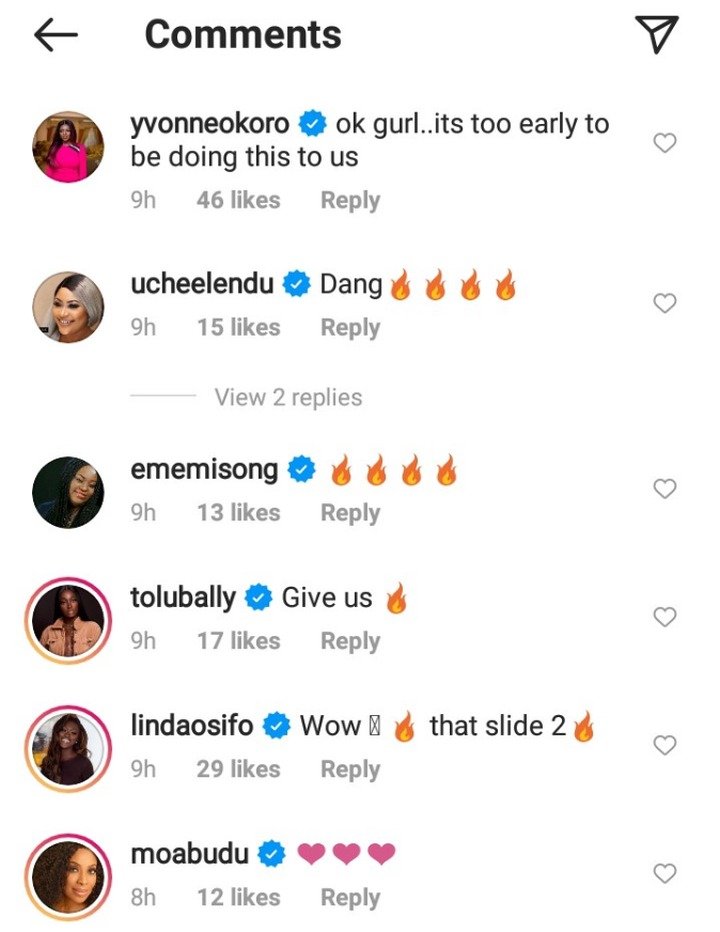The width and height of the screenshot is (720, 932).
Task: Reply to yvonneokoro's comment
Action: (350, 200)
